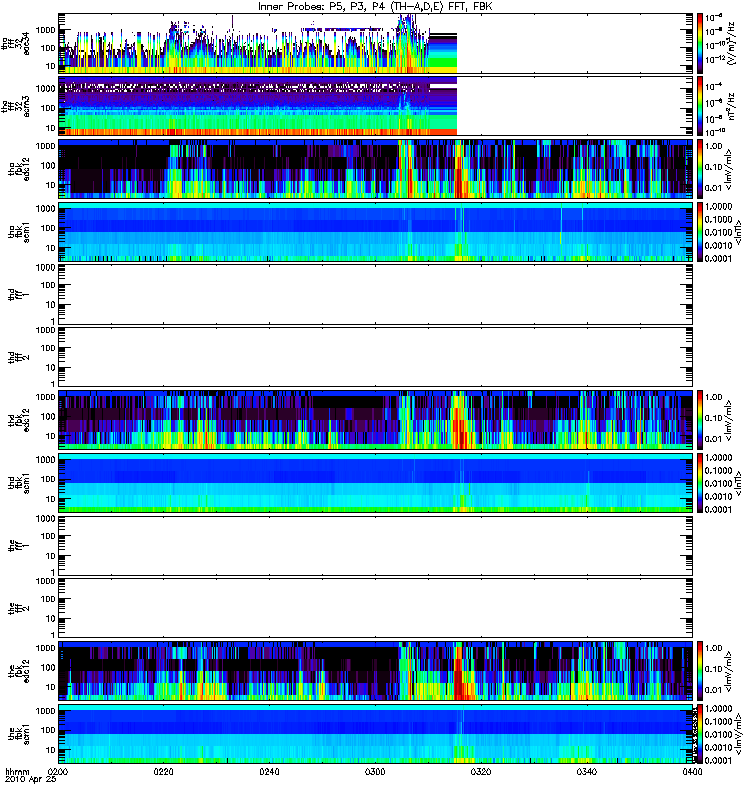This screenshot has width=750, height=800.
Task: Click the nT color bar beside tha fbk scm1
Action: click(700, 231)
